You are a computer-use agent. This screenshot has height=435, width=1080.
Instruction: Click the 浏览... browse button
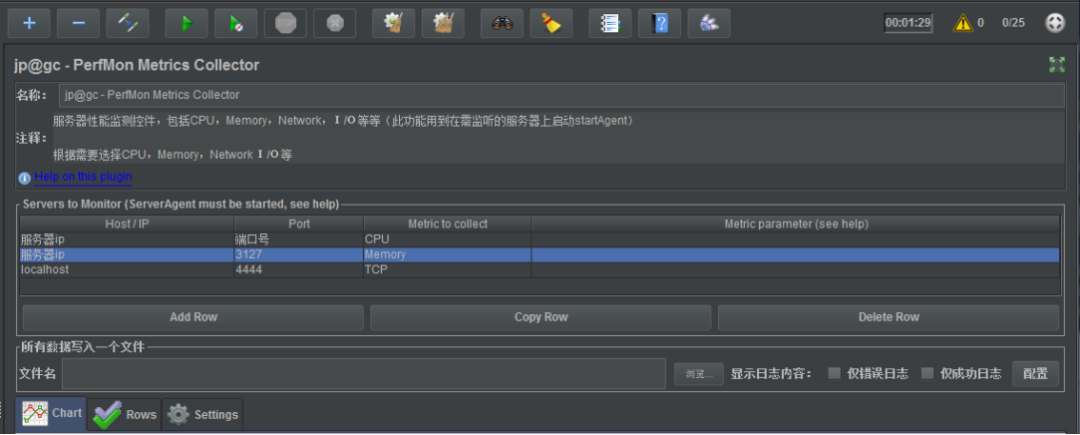coord(698,374)
